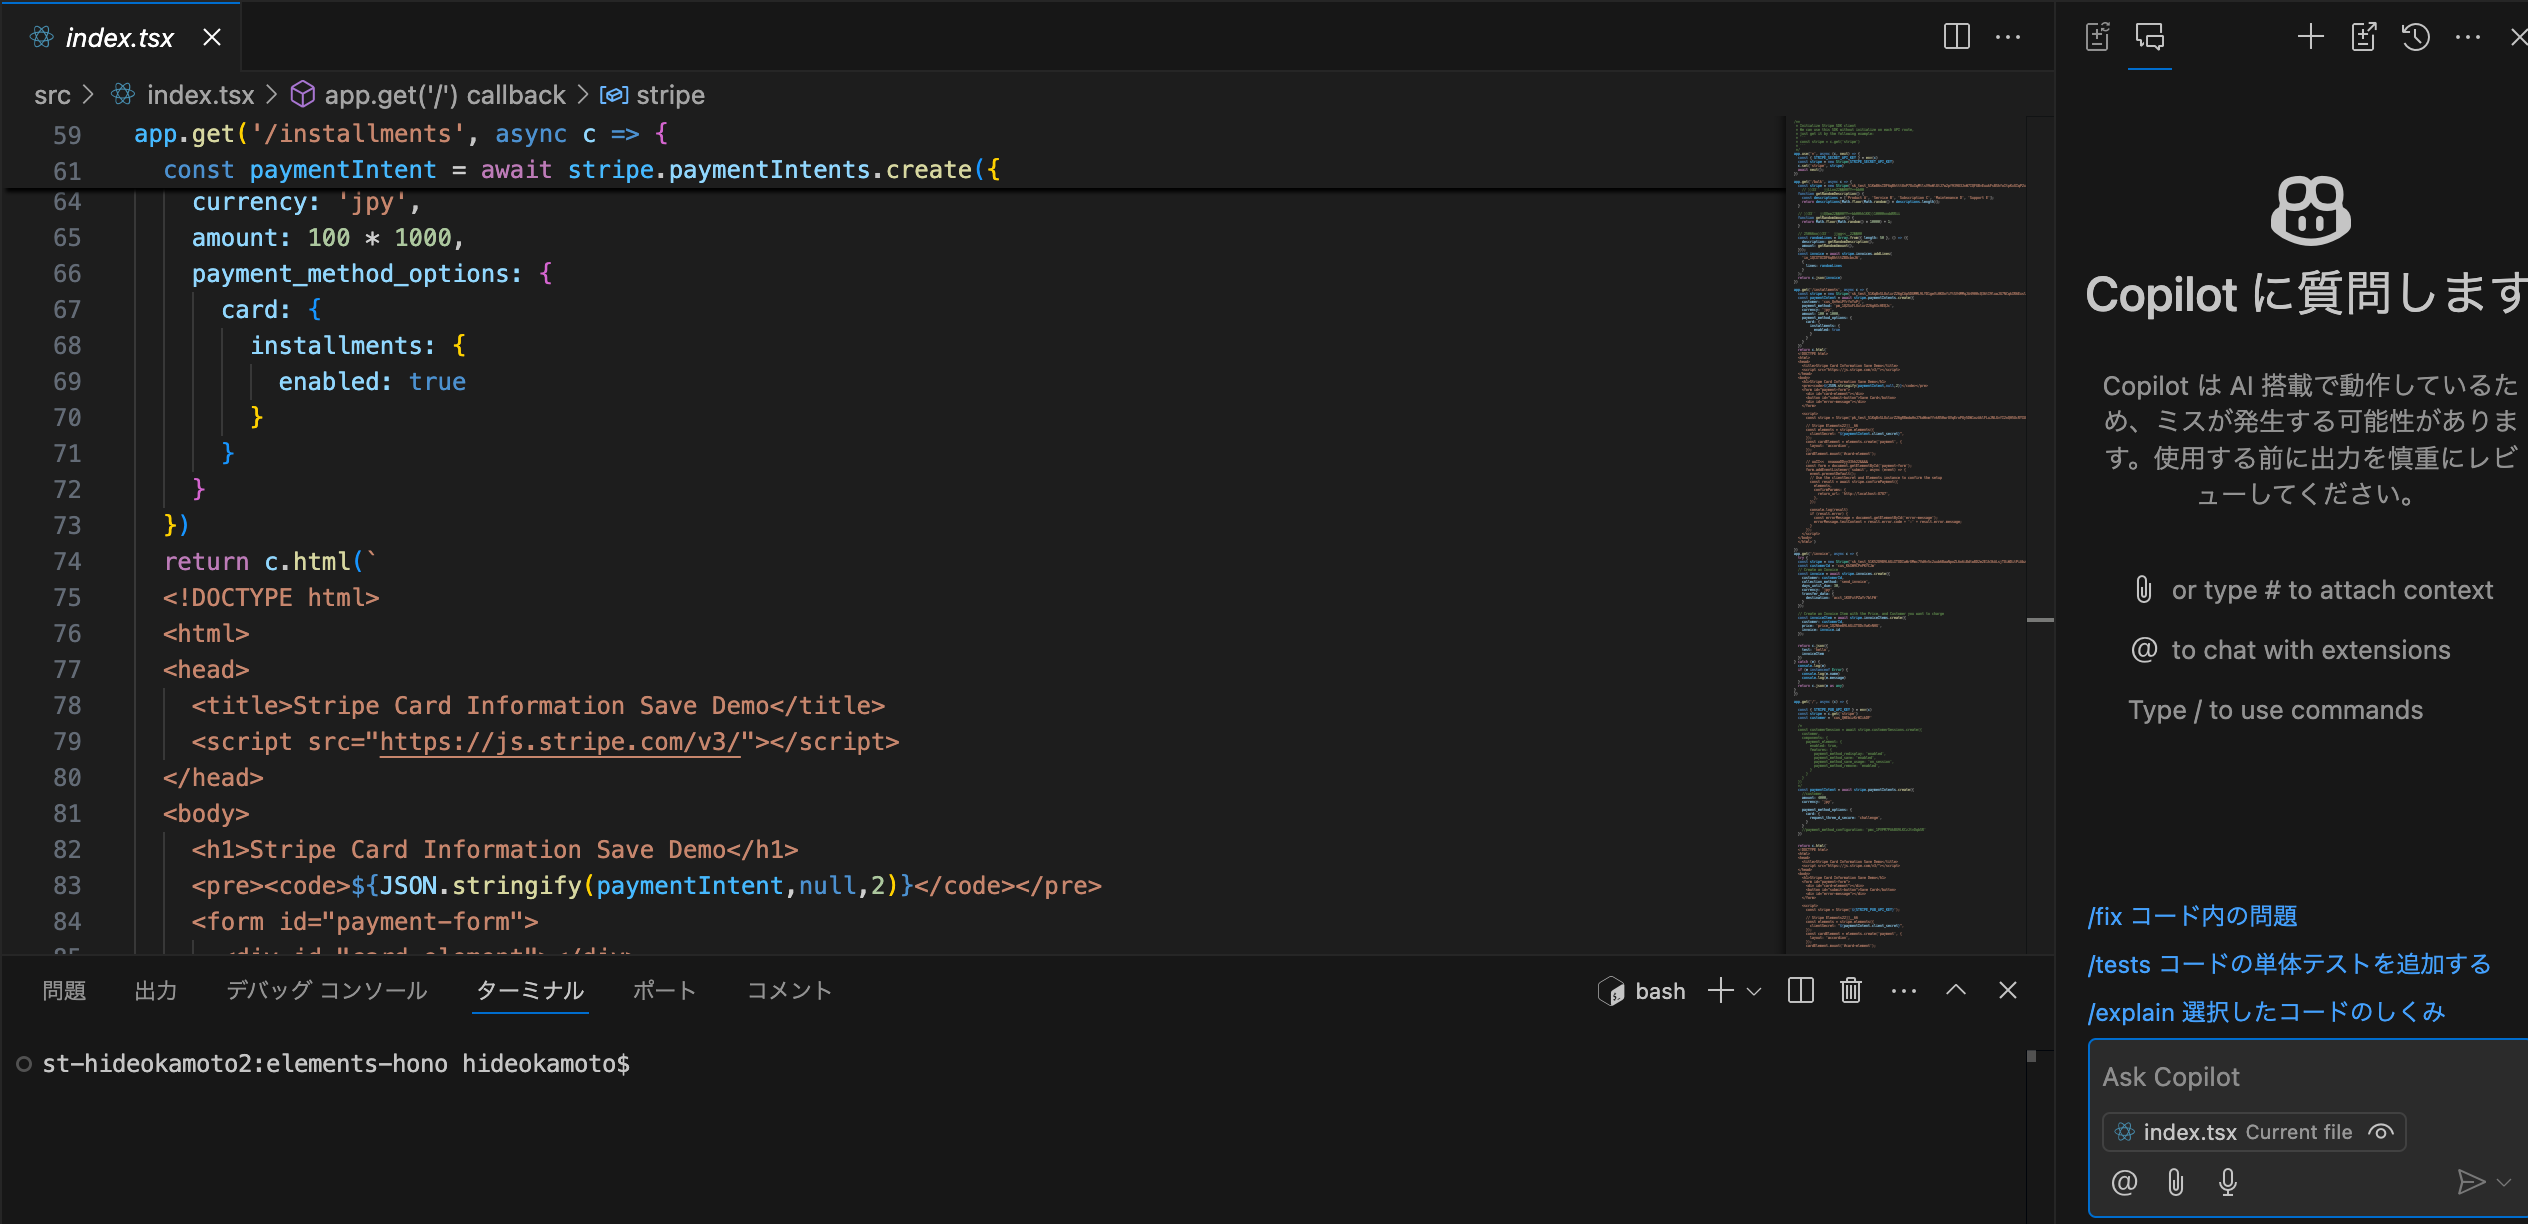Click the attach context paperclip icon
Screen dimensions: 2528x1224
point(2176,1182)
